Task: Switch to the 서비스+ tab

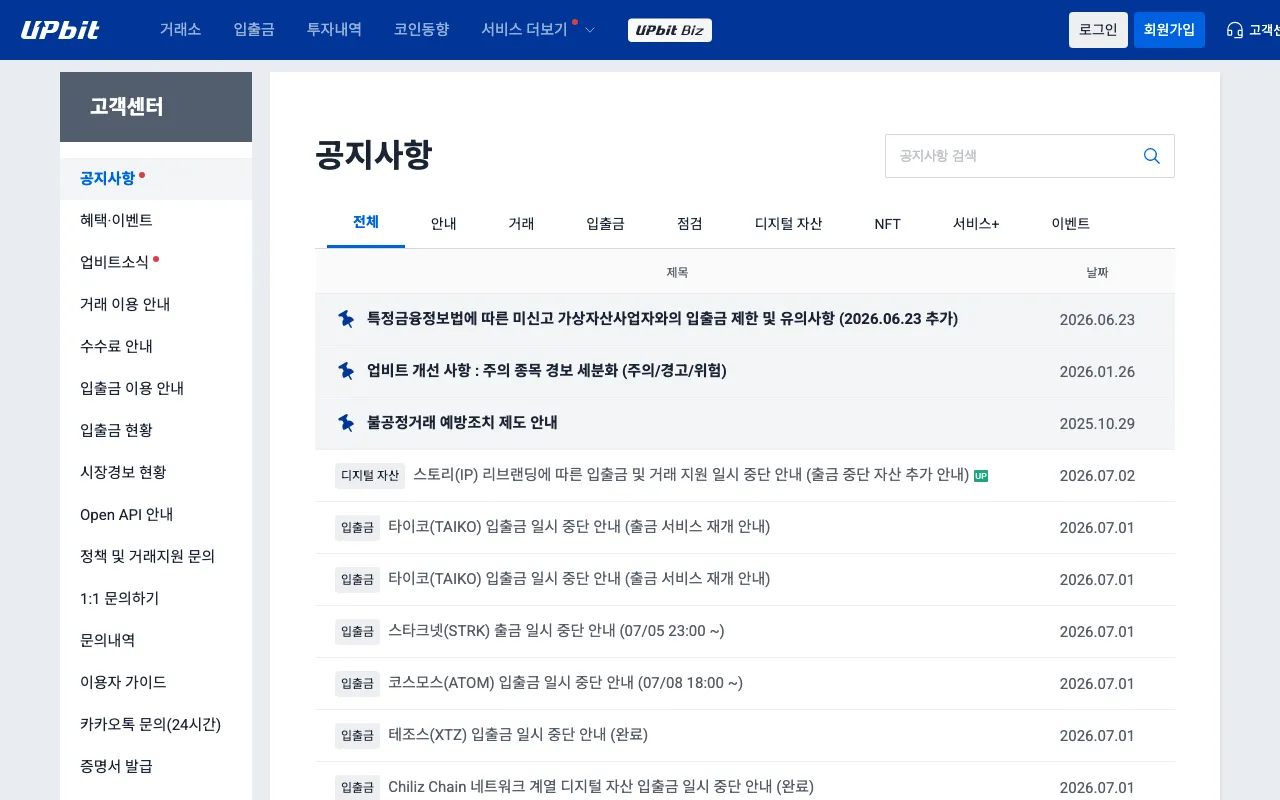Action: pos(976,224)
